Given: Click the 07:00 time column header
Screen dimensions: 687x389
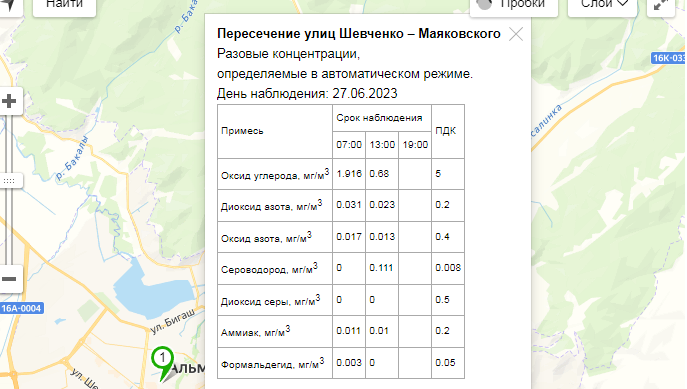Looking at the screenshot, I should (349, 145).
